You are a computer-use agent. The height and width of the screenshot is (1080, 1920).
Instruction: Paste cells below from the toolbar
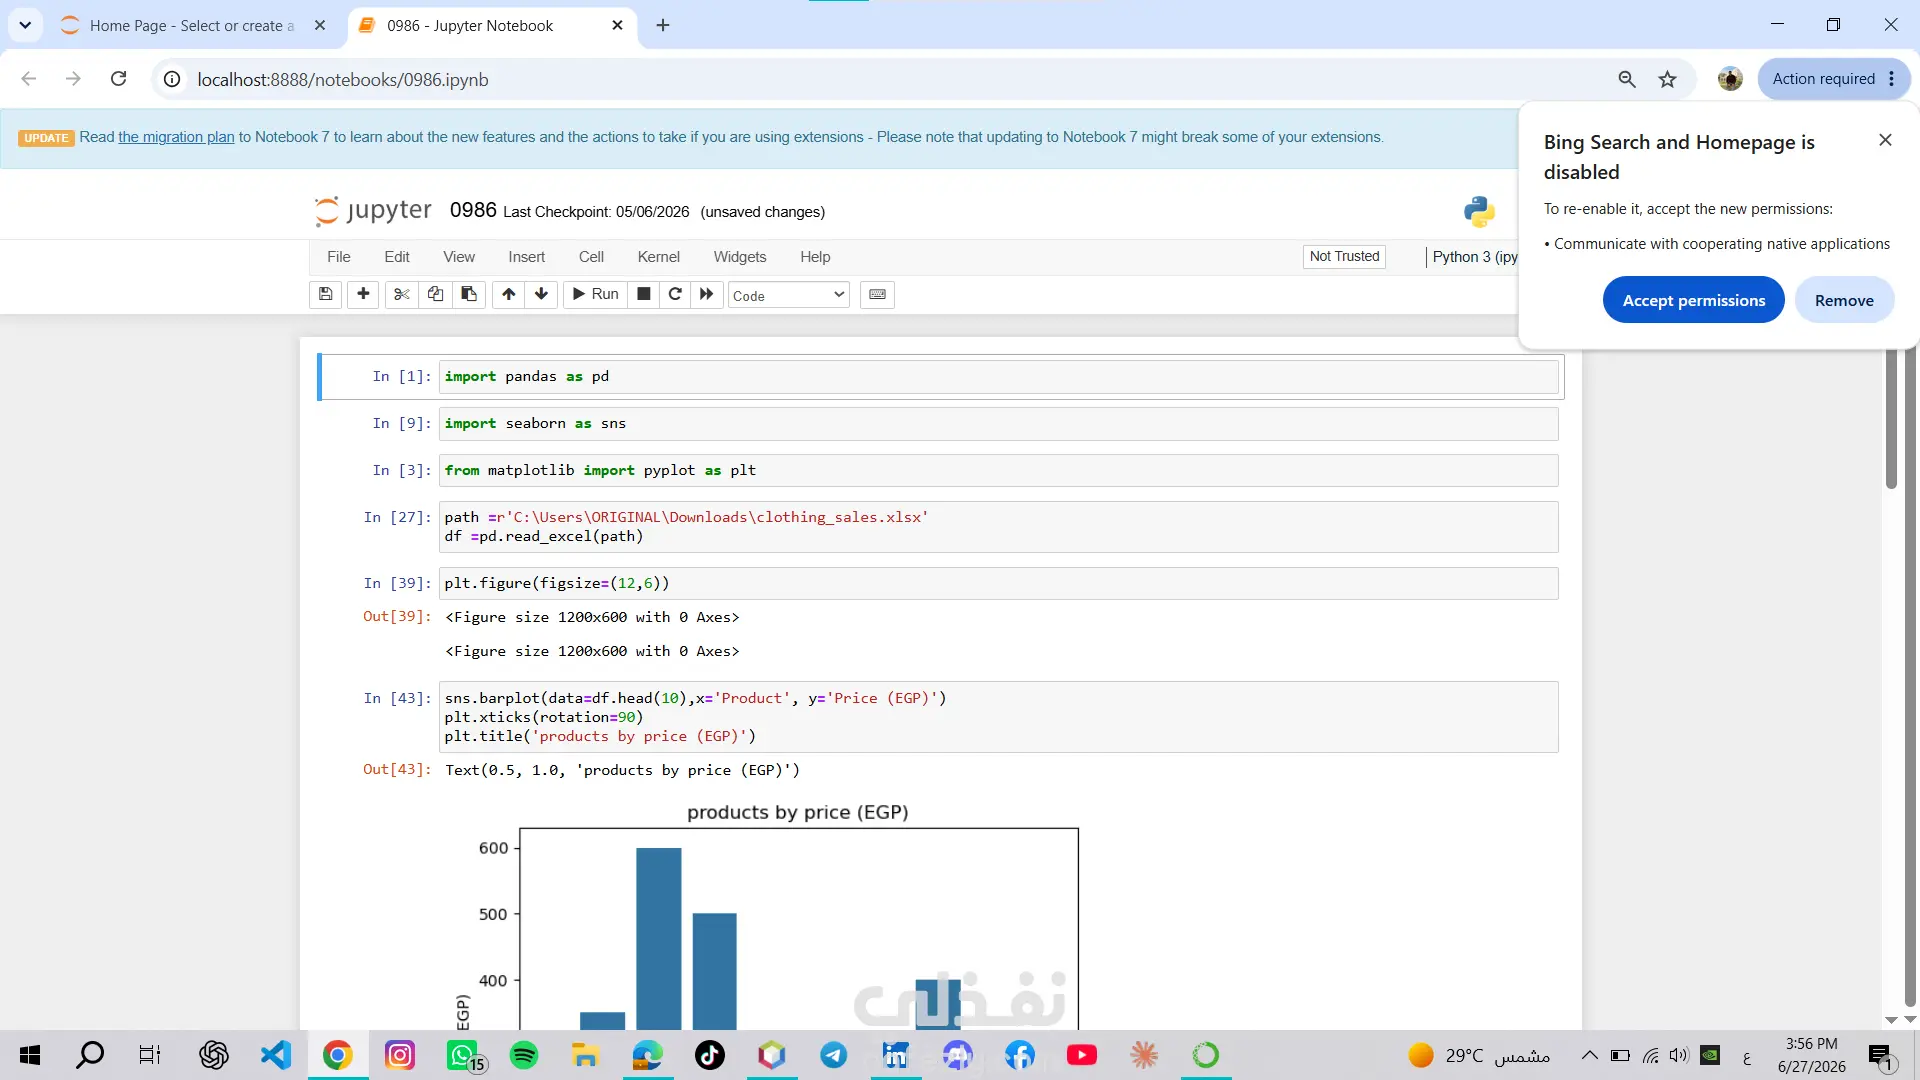469,294
